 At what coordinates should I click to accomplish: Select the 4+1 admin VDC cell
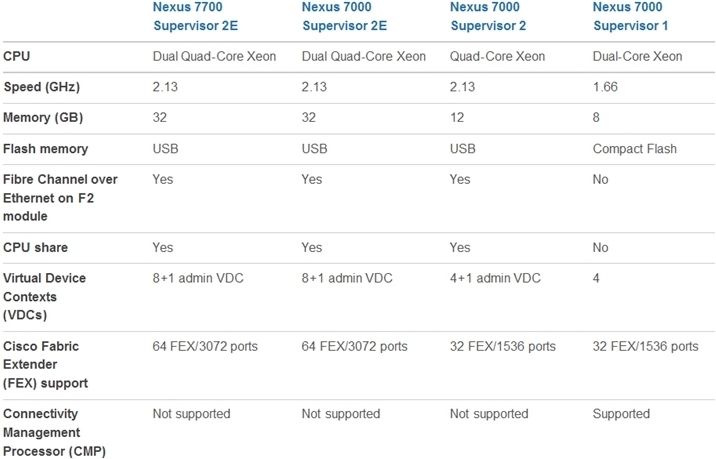pos(495,278)
